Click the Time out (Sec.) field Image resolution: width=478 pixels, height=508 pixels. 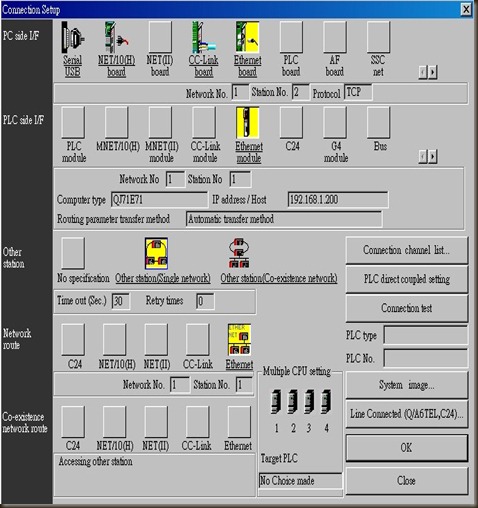pos(121,301)
